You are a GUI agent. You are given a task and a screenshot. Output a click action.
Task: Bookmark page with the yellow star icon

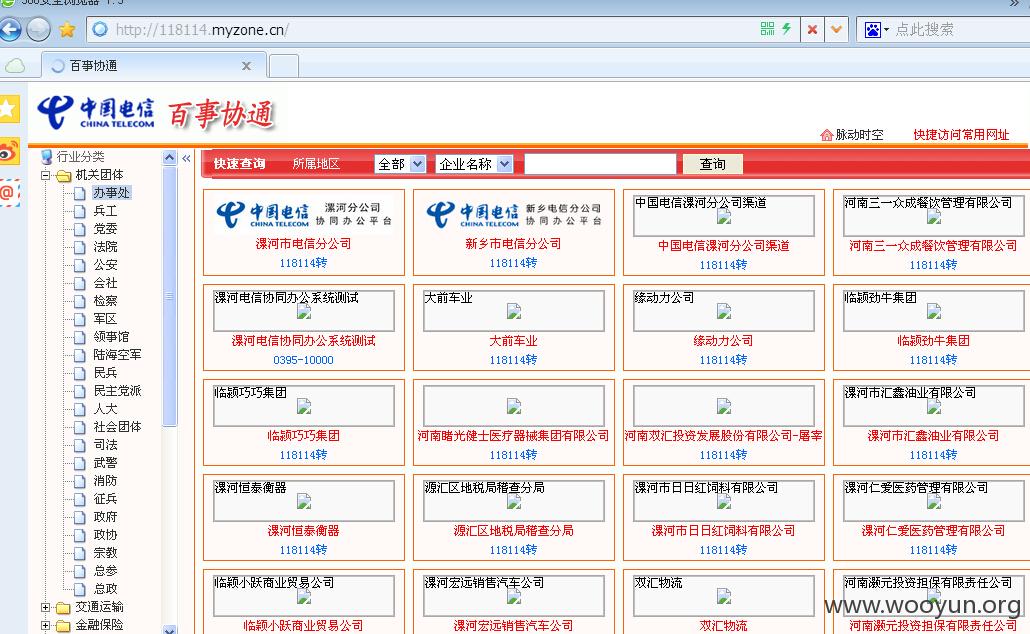(x=67, y=30)
